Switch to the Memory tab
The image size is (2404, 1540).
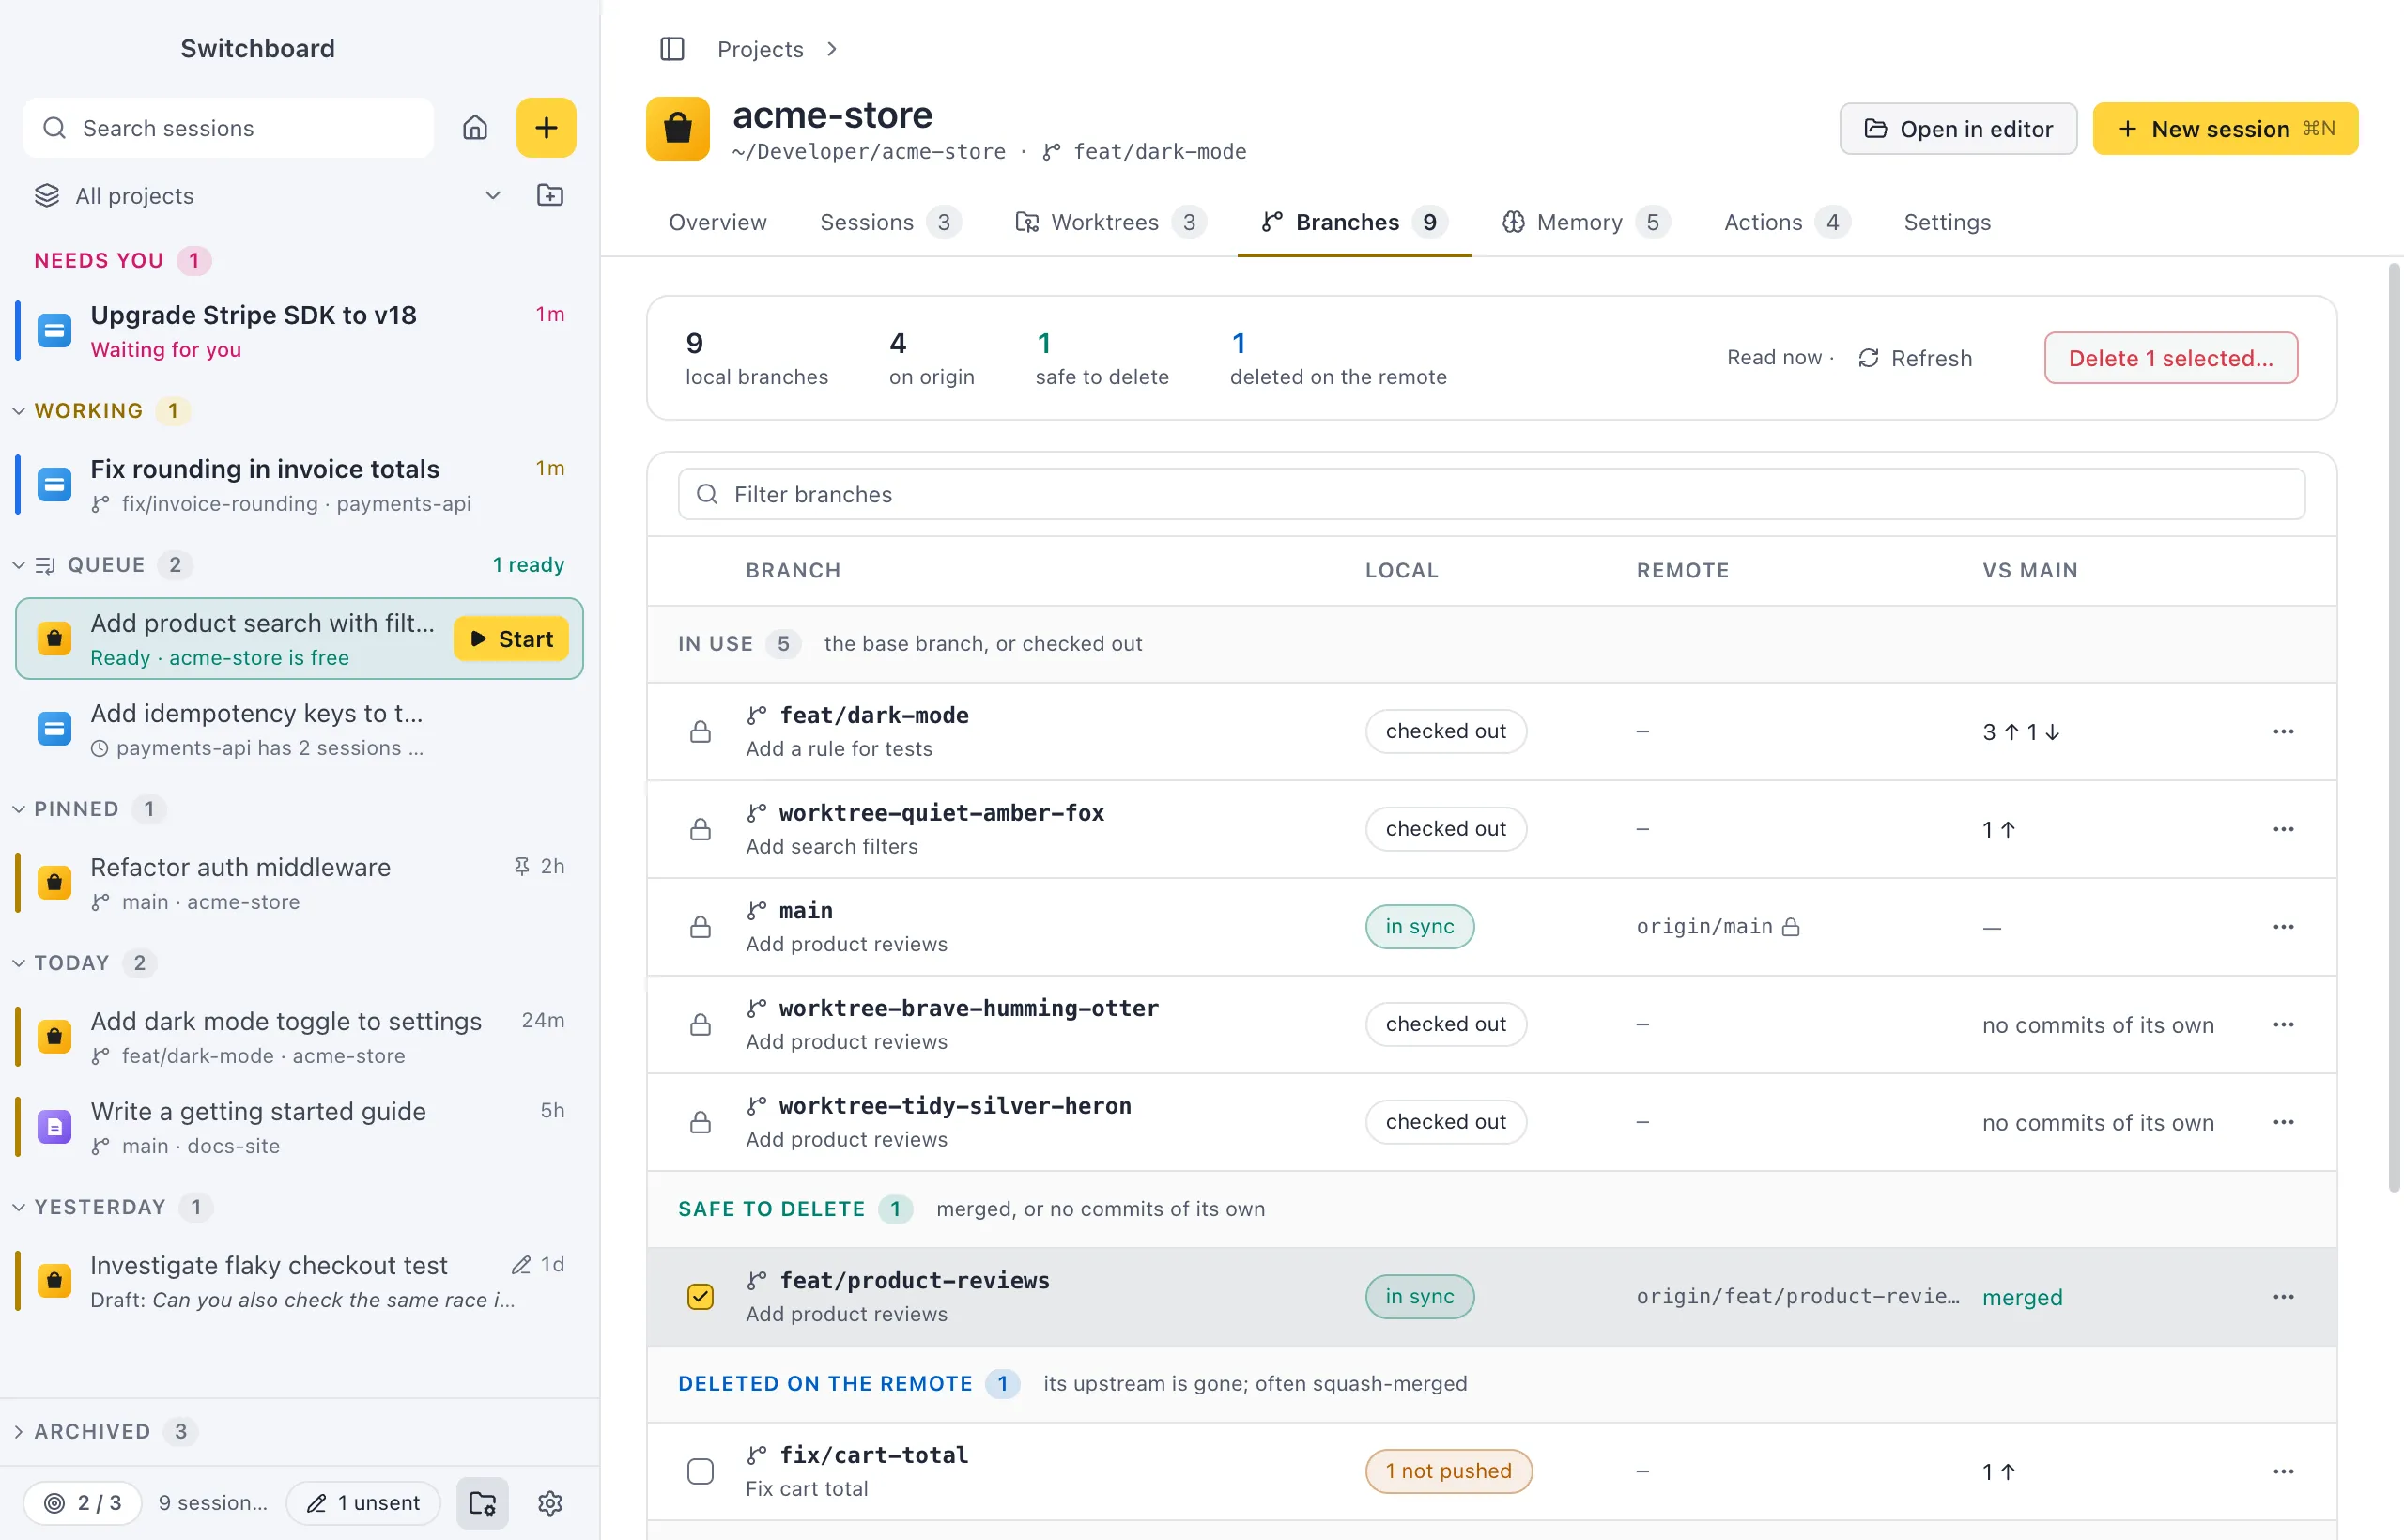(1584, 222)
